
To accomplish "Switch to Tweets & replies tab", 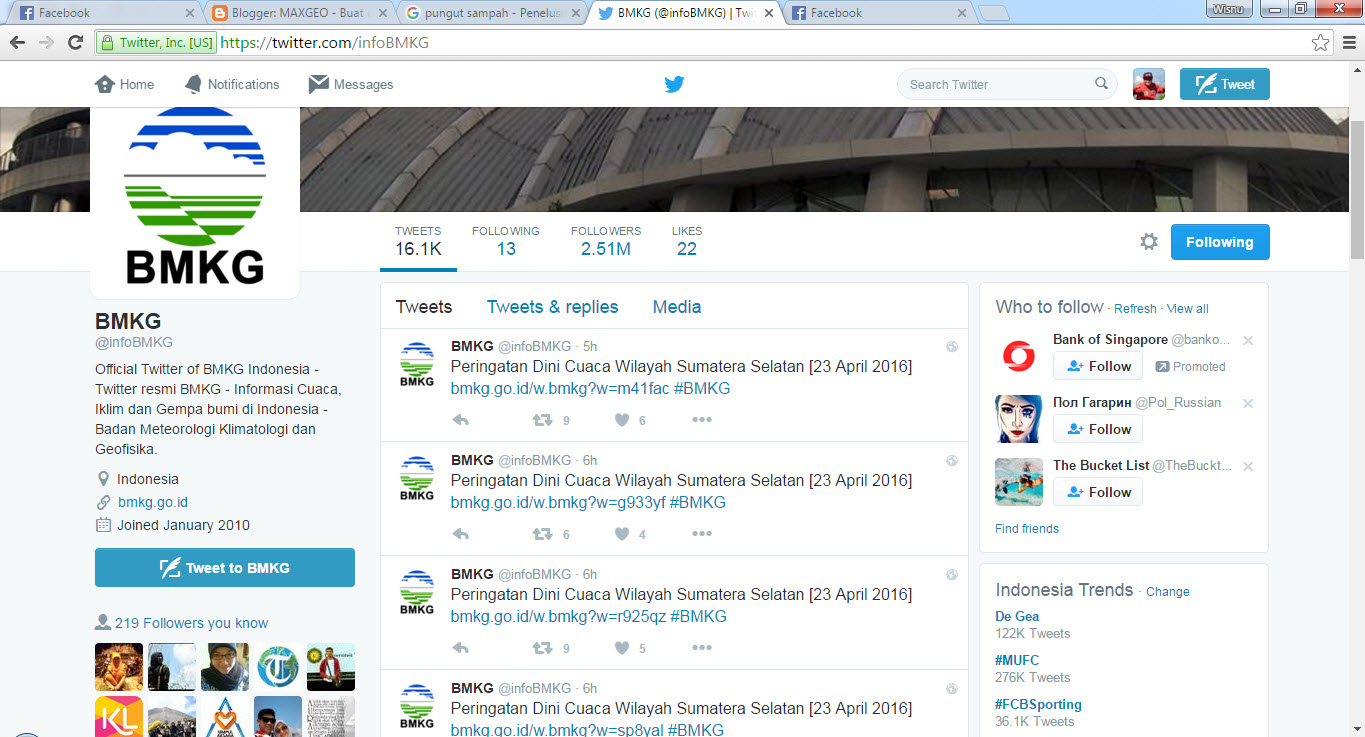I will 552,307.
